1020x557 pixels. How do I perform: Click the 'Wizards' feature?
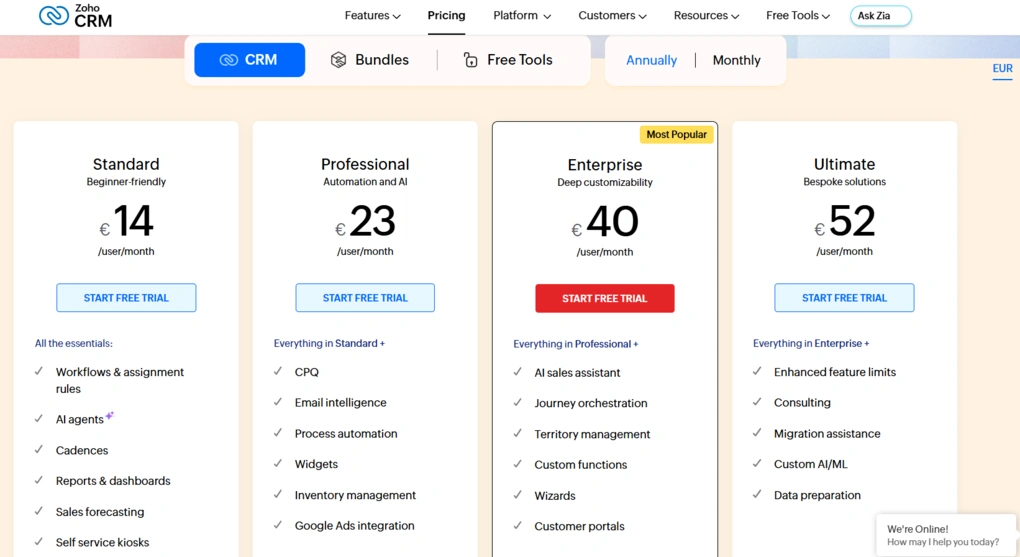click(x=555, y=496)
